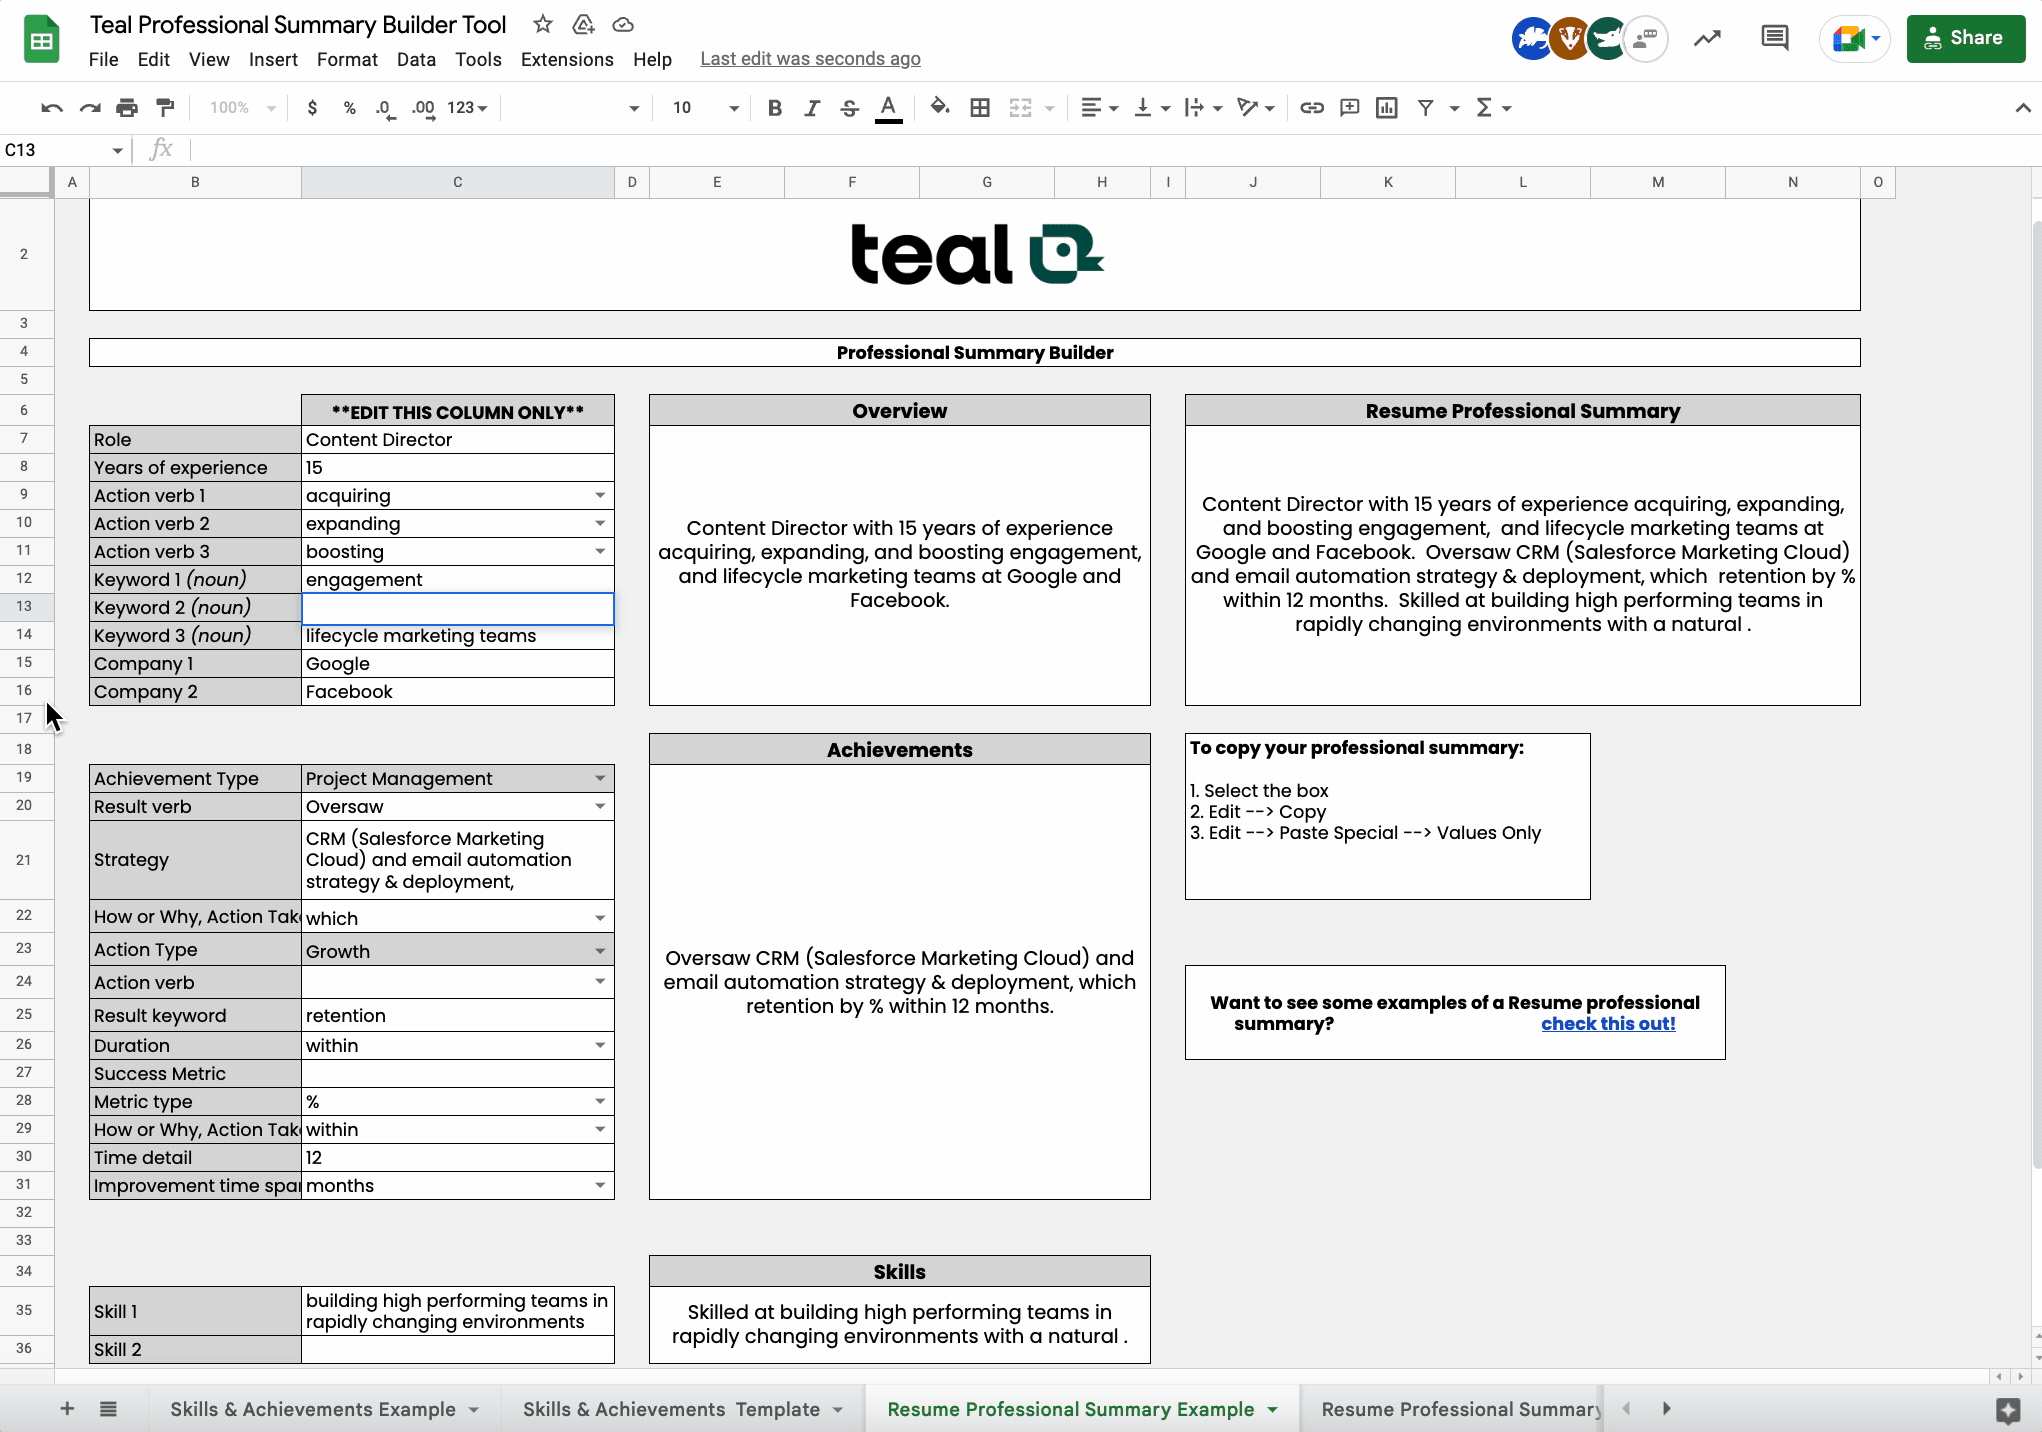Open the Google Meet call menu
The image size is (2042, 1432).
(1855, 39)
